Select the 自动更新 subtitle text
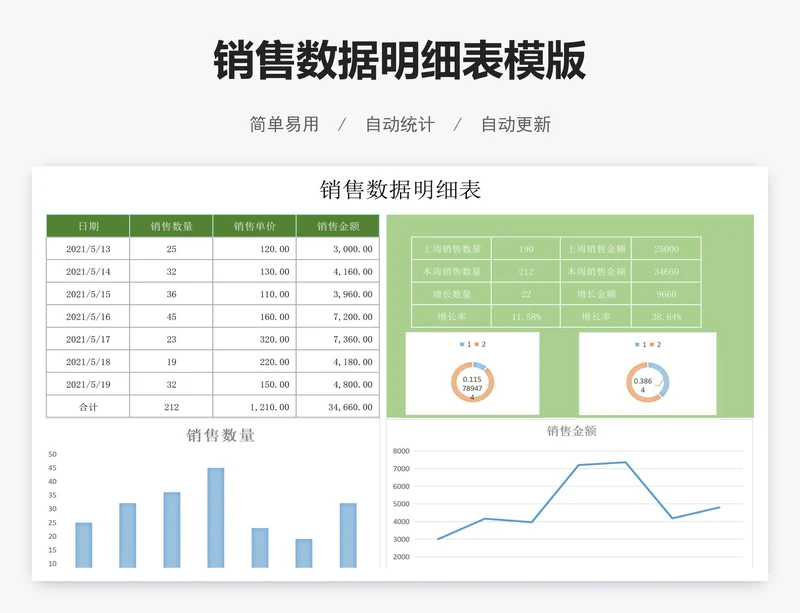 516,124
